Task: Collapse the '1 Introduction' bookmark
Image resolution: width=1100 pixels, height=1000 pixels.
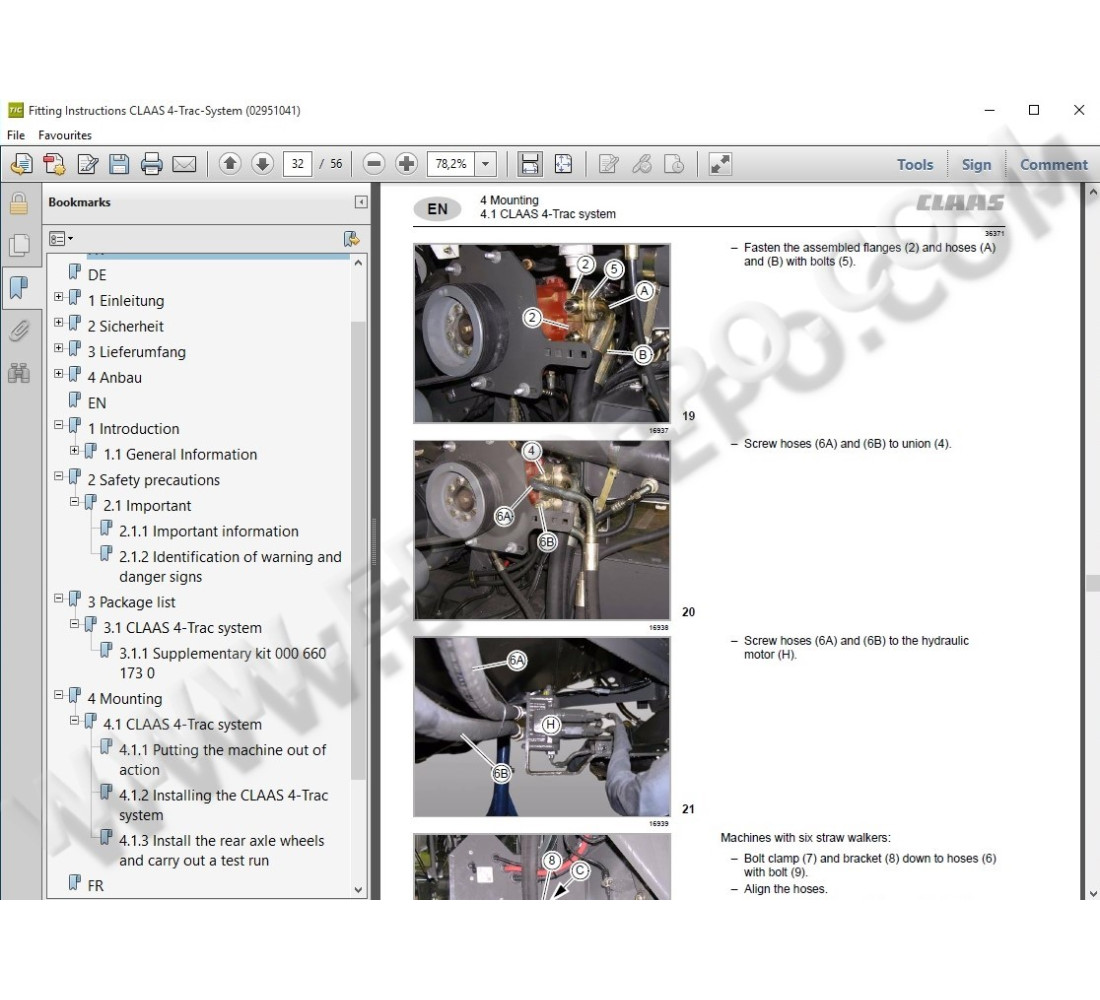Action: (59, 425)
